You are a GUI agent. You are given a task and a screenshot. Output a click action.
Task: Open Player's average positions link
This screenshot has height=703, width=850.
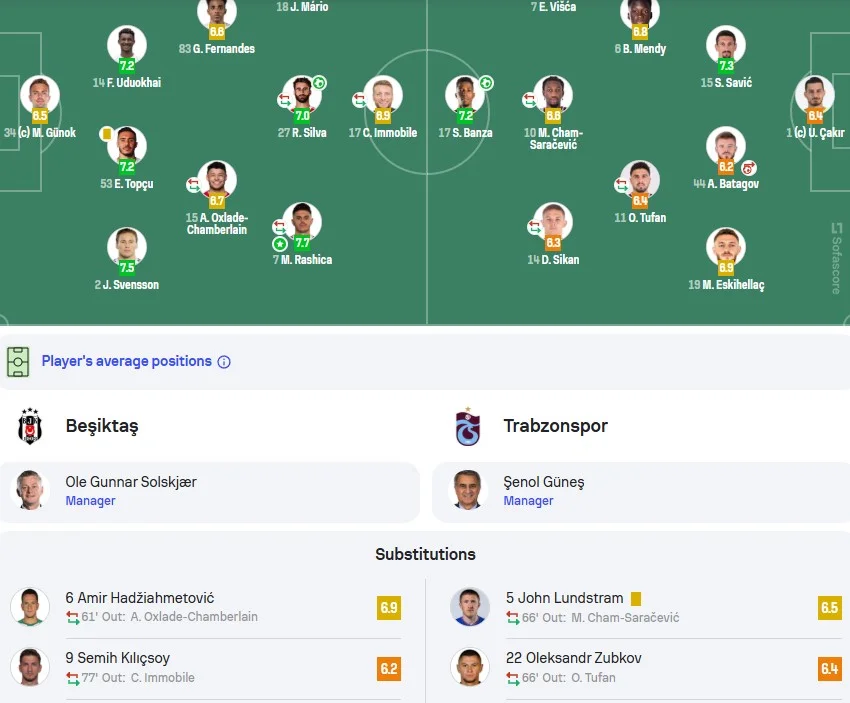click(126, 361)
